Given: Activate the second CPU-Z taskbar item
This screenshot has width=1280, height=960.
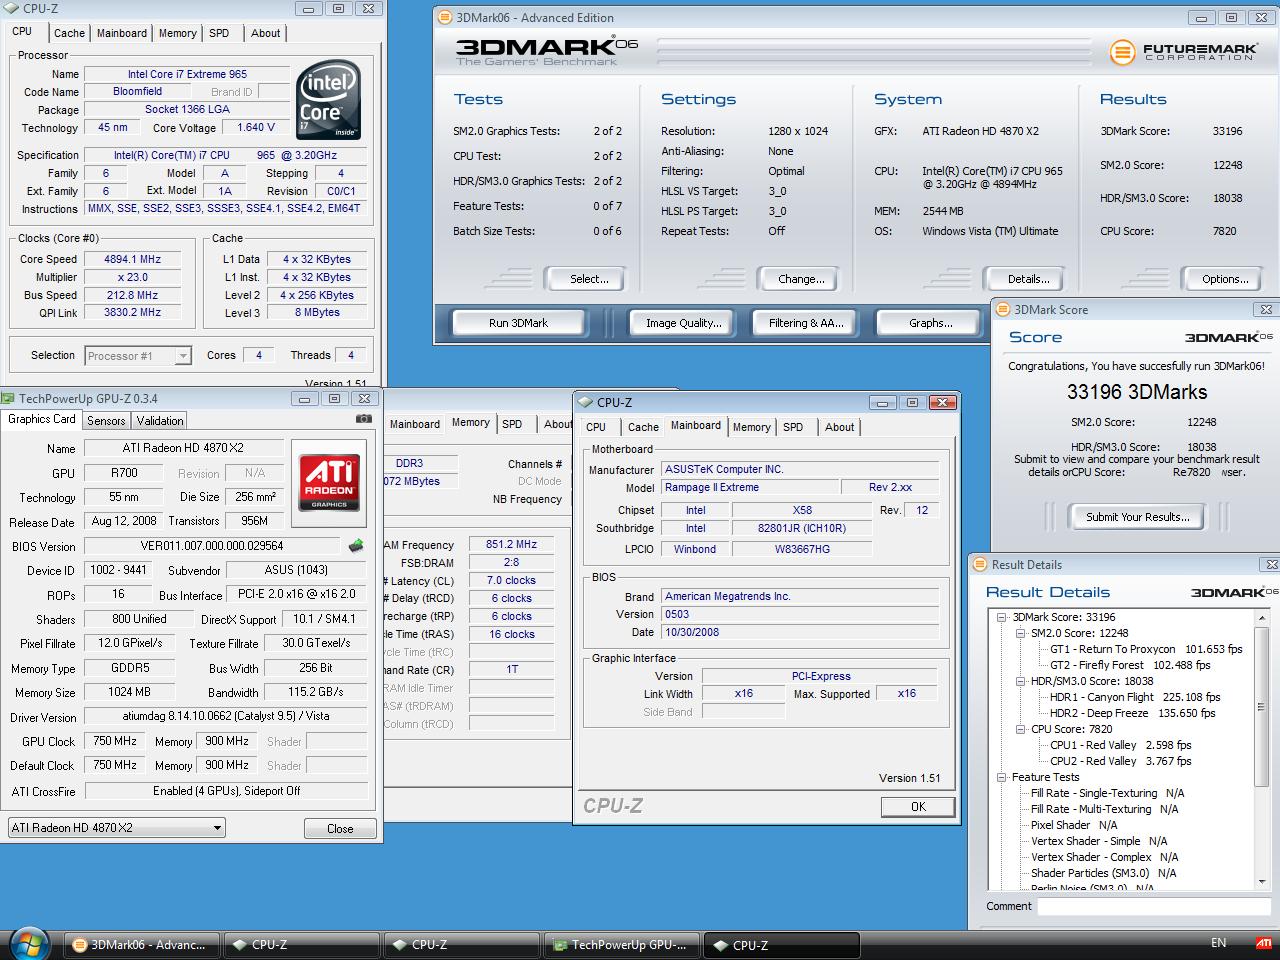Looking at the screenshot, I should tap(460, 944).
